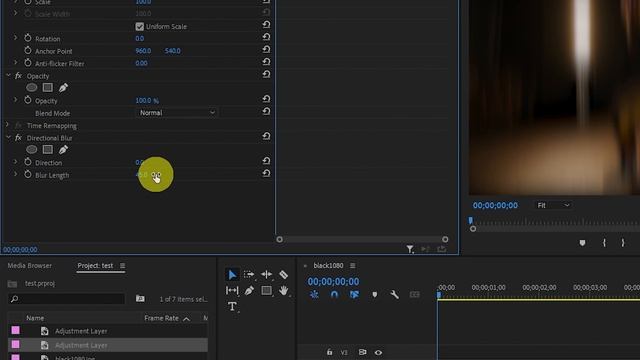
Task: Mark In point in Program Monitor
Action: click(x=604, y=243)
